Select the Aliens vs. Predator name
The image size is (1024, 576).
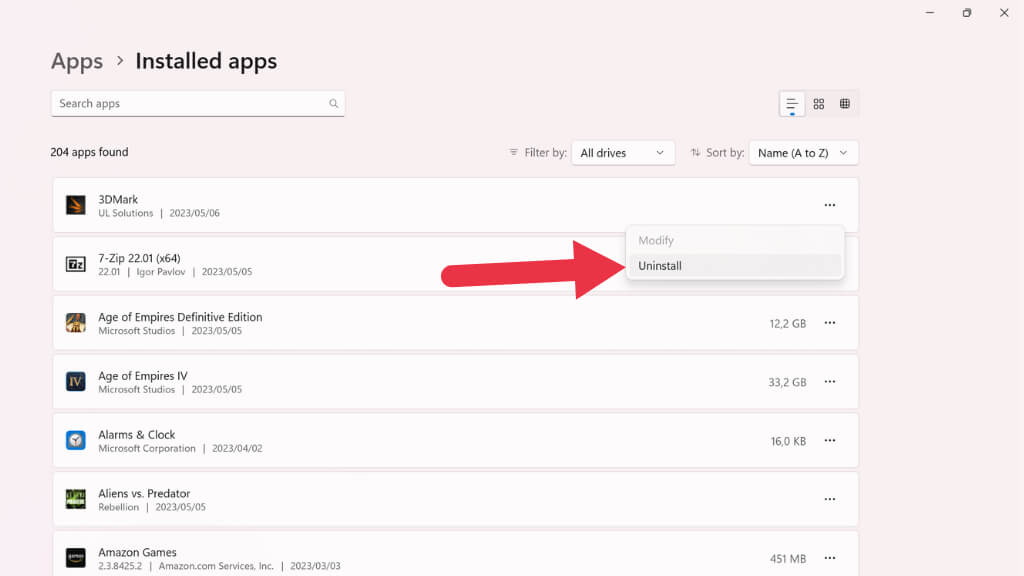click(x=144, y=493)
